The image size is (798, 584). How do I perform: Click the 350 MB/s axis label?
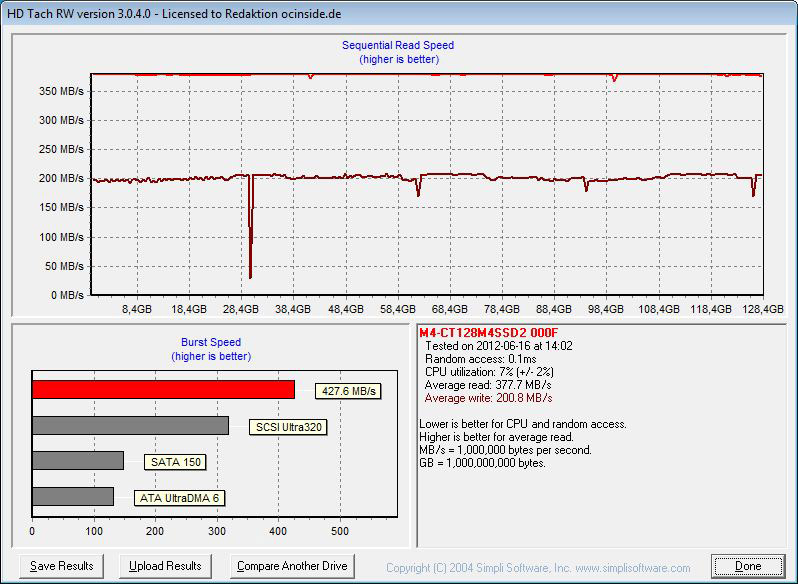pyautogui.click(x=61, y=92)
